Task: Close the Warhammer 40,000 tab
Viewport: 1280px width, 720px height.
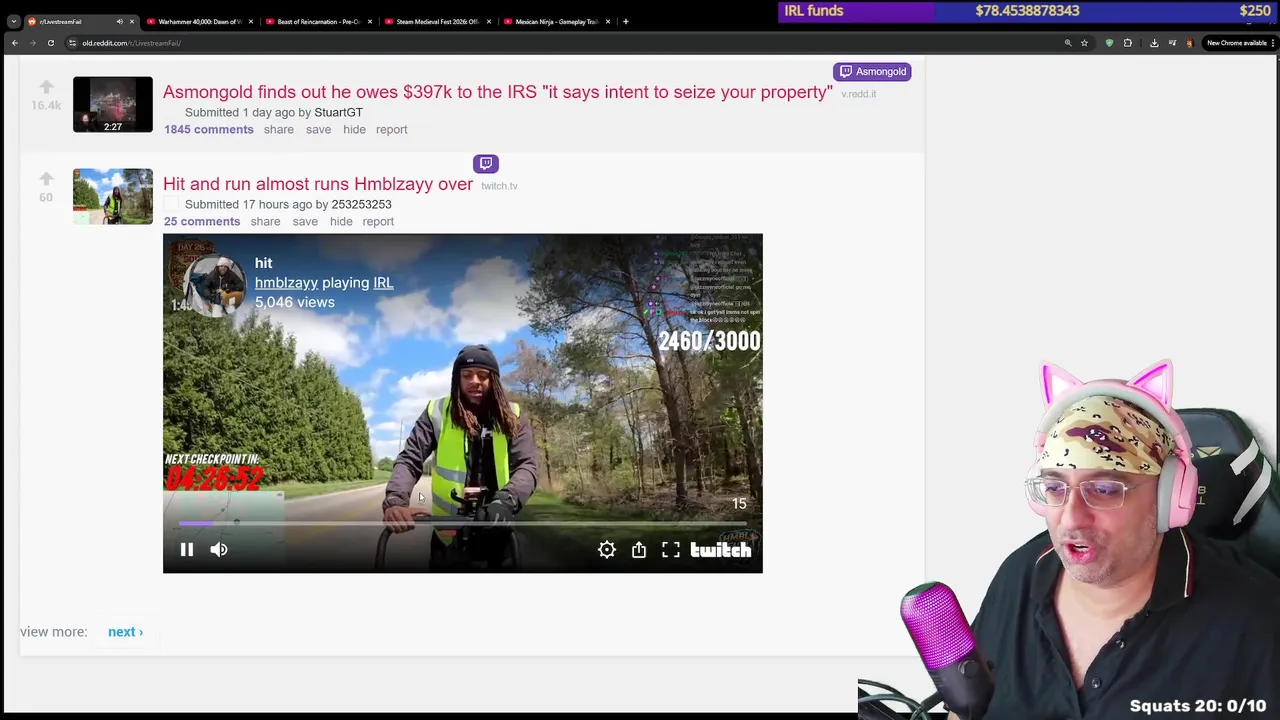Action: [251, 21]
